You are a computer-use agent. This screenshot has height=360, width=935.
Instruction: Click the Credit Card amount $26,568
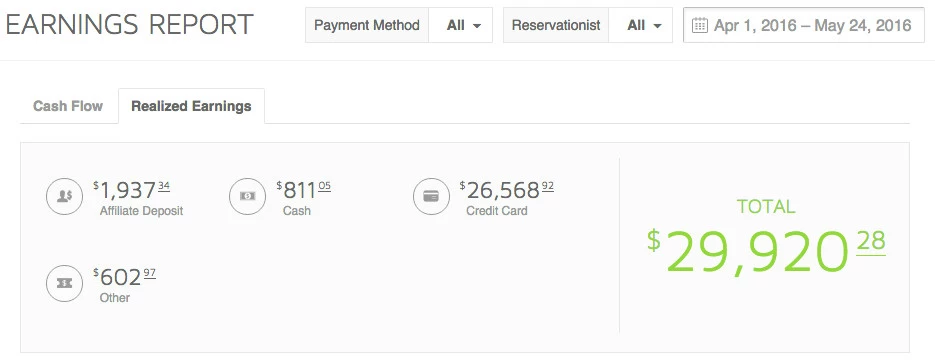point(506,191)
